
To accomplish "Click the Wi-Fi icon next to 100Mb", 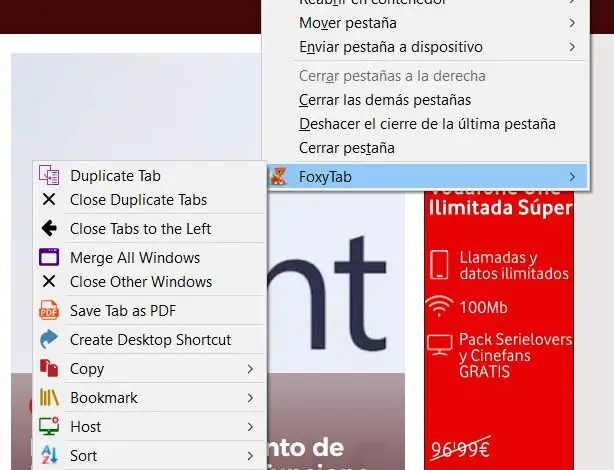I will coord(439,306).
